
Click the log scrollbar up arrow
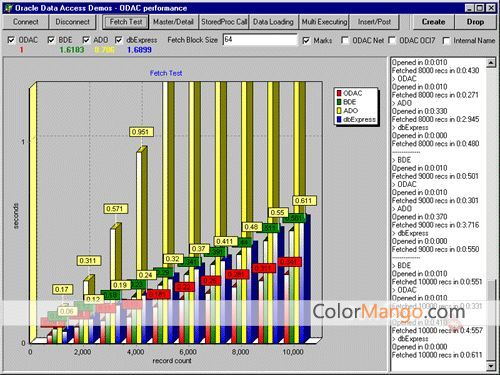(491, 63)
